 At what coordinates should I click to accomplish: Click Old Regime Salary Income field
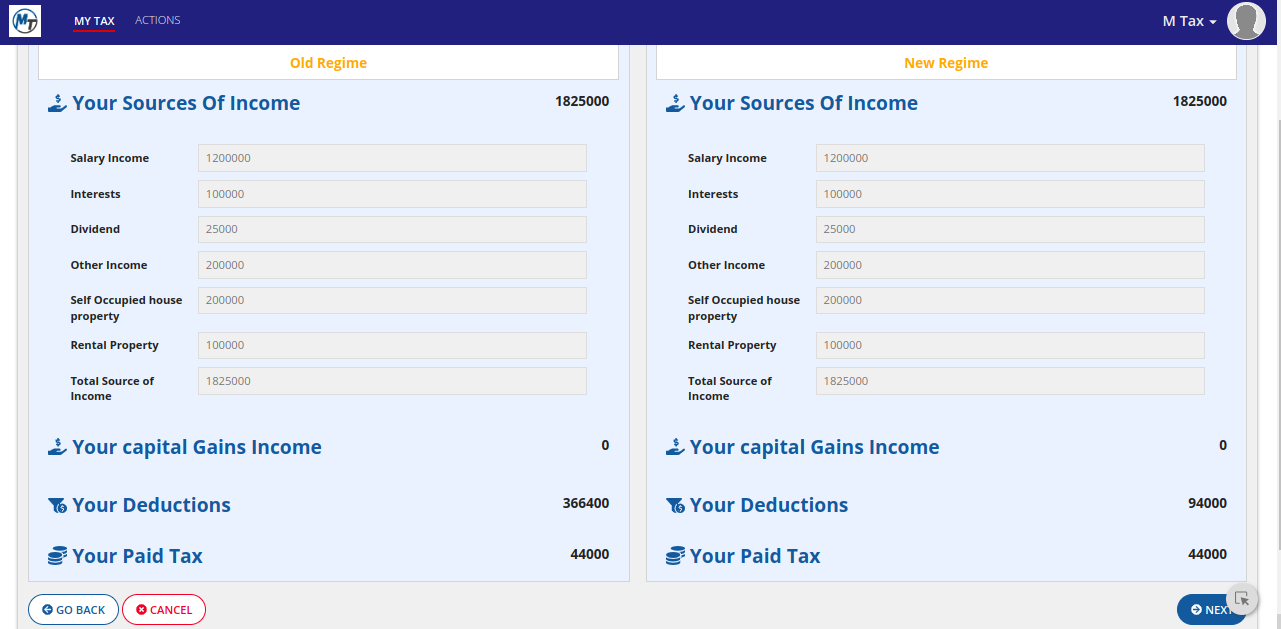(x=392, y=158)
